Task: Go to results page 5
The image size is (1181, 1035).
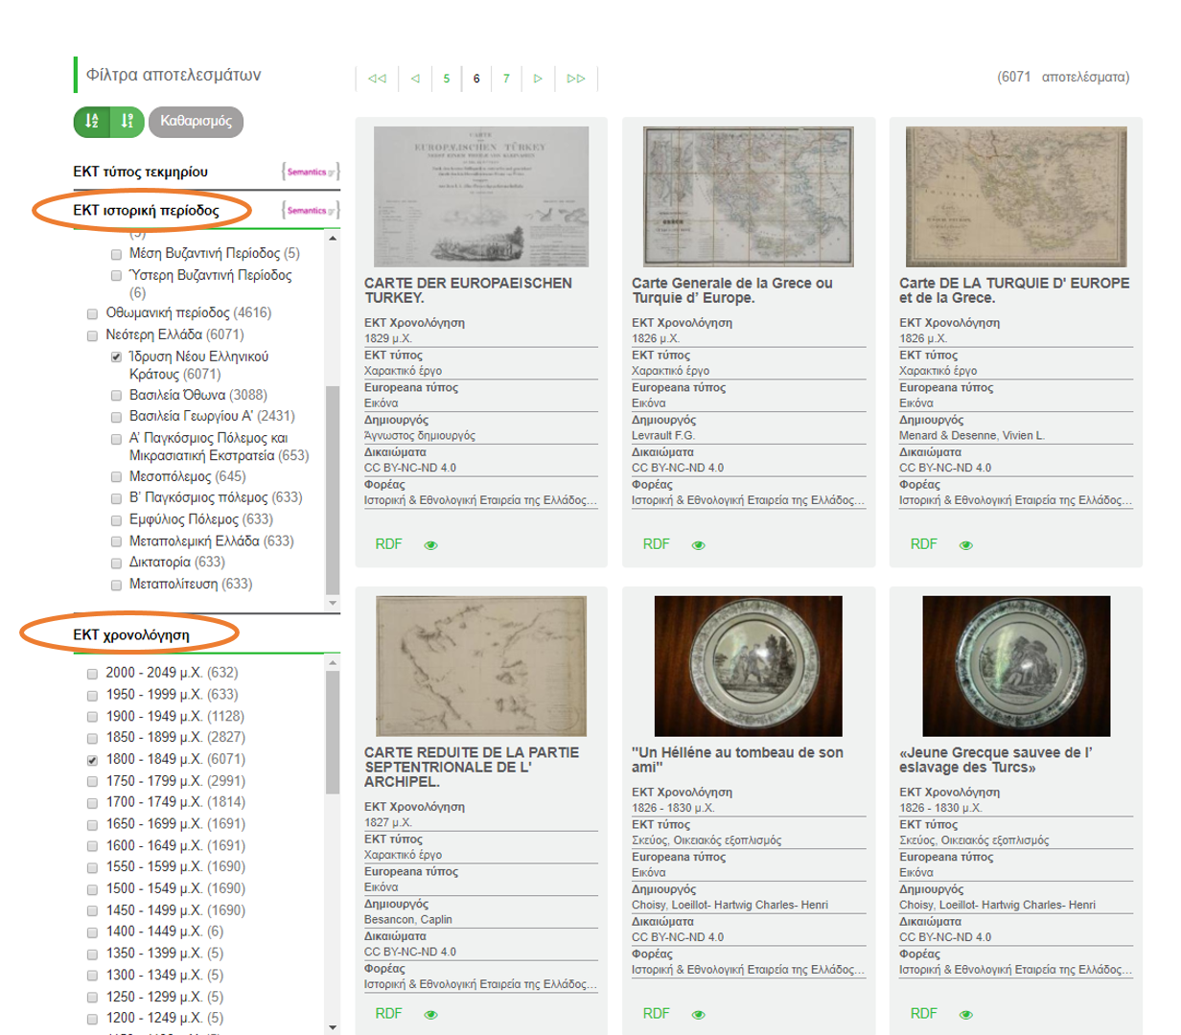Action: point(447,78)
